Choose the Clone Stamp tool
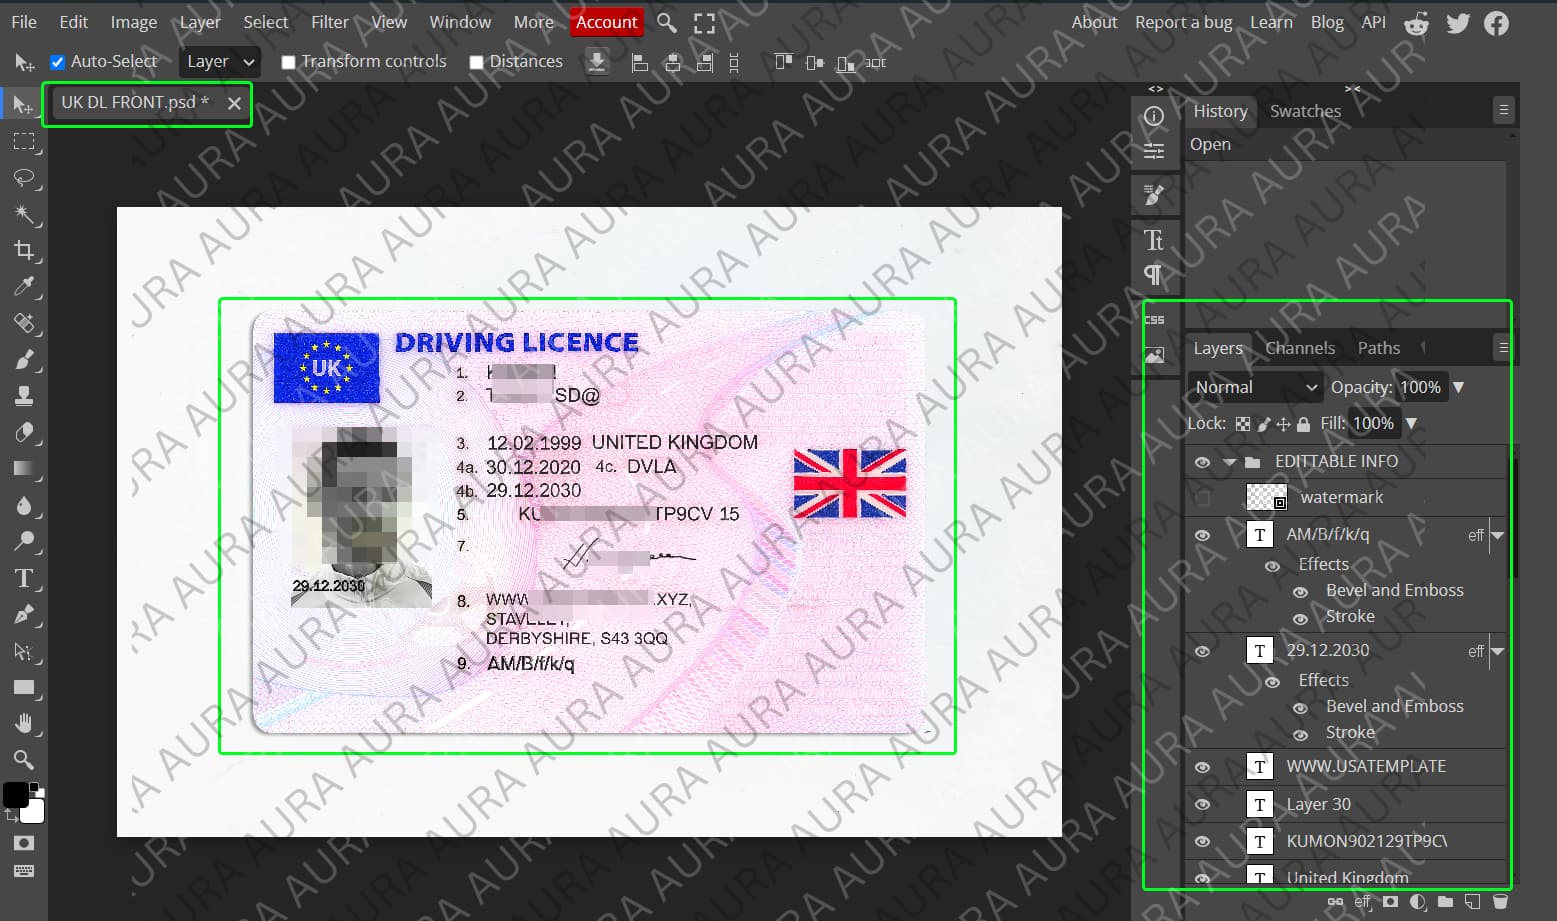The image size is (1557, 921). (x=23, y=396)
